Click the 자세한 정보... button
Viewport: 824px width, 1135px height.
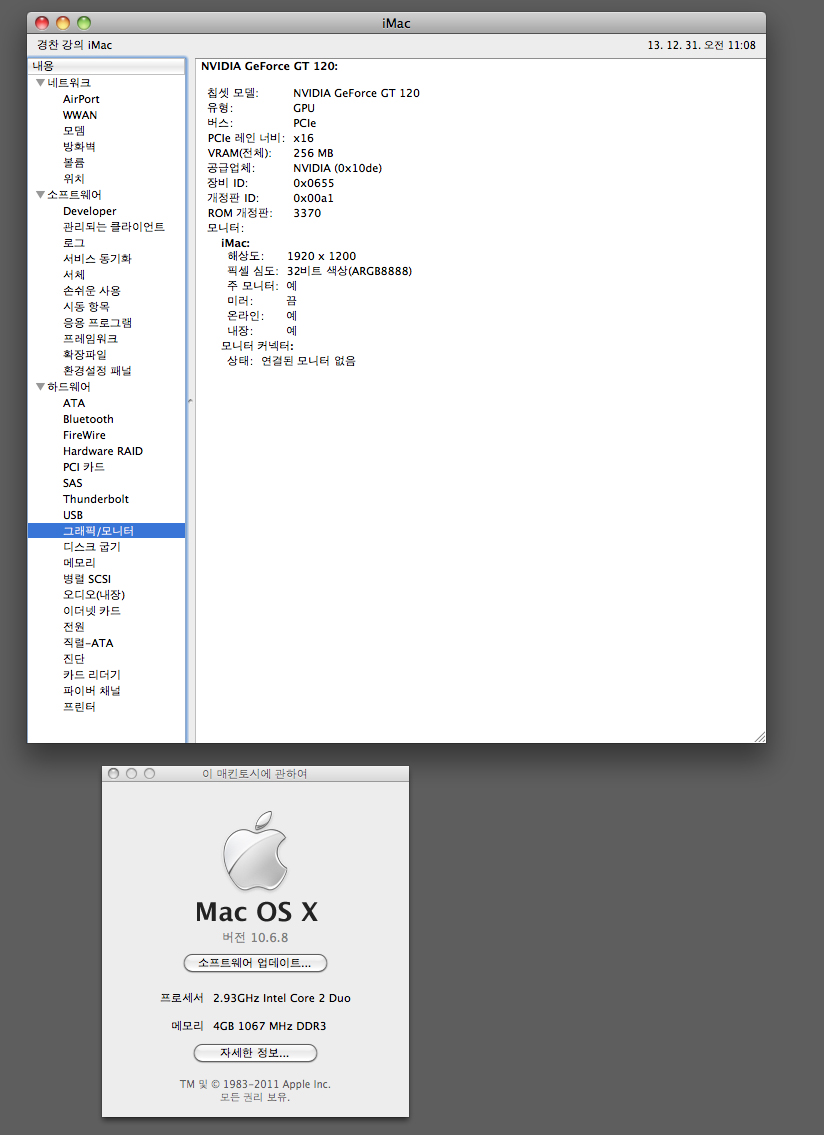255,1053
